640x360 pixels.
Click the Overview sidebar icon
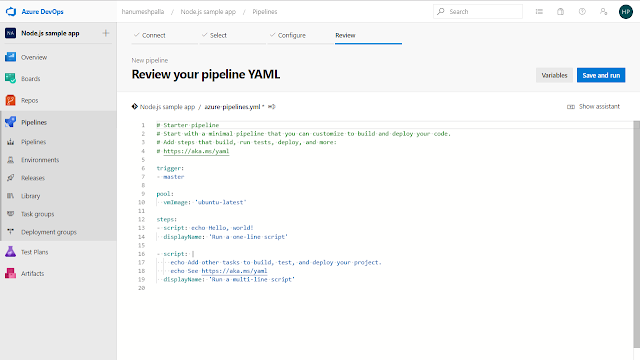click(x=11, y=57)
